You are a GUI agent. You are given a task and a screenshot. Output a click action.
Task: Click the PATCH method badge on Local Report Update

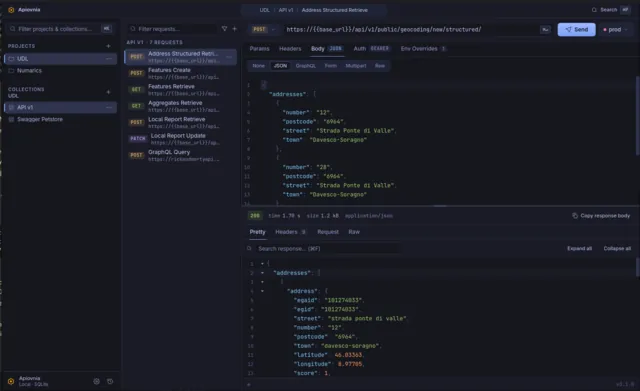pyautogui.click(x=138, y=139)
